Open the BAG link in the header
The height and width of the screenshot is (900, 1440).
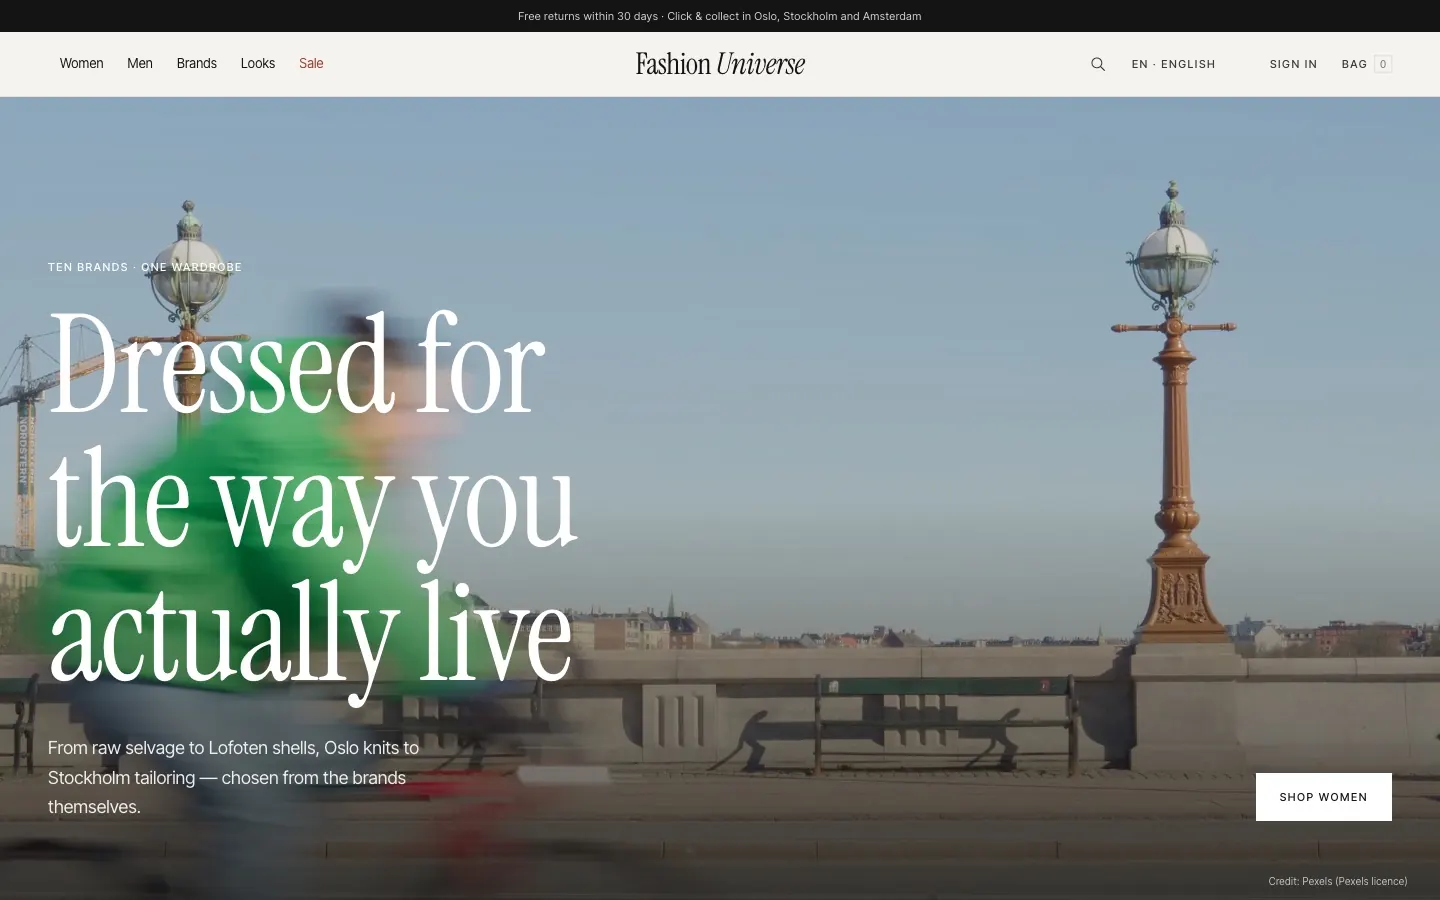[x=1354, y=64]
